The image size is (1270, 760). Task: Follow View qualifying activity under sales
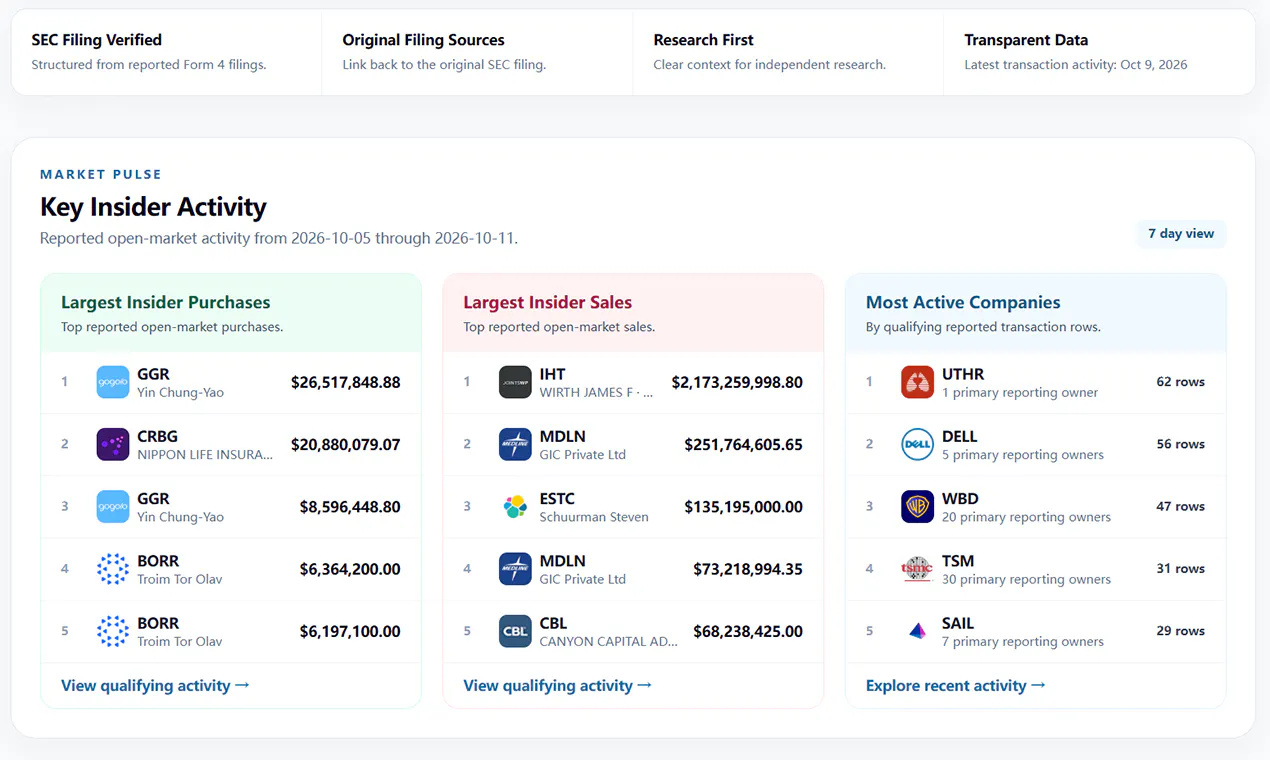tap(557, 685)
